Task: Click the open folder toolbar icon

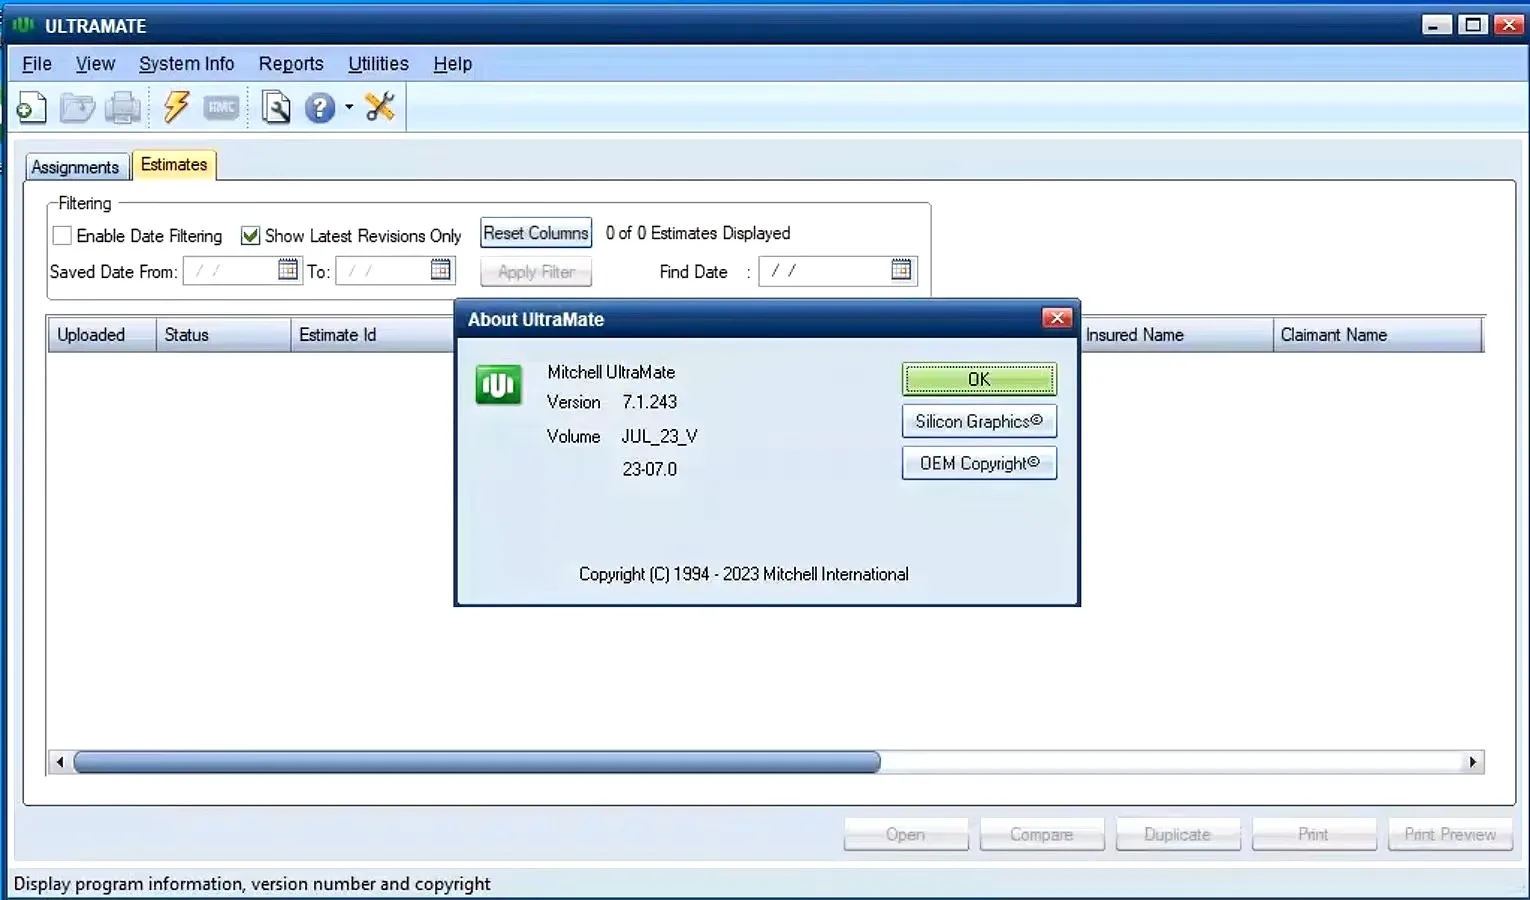Action: click(x=77, y=107)
